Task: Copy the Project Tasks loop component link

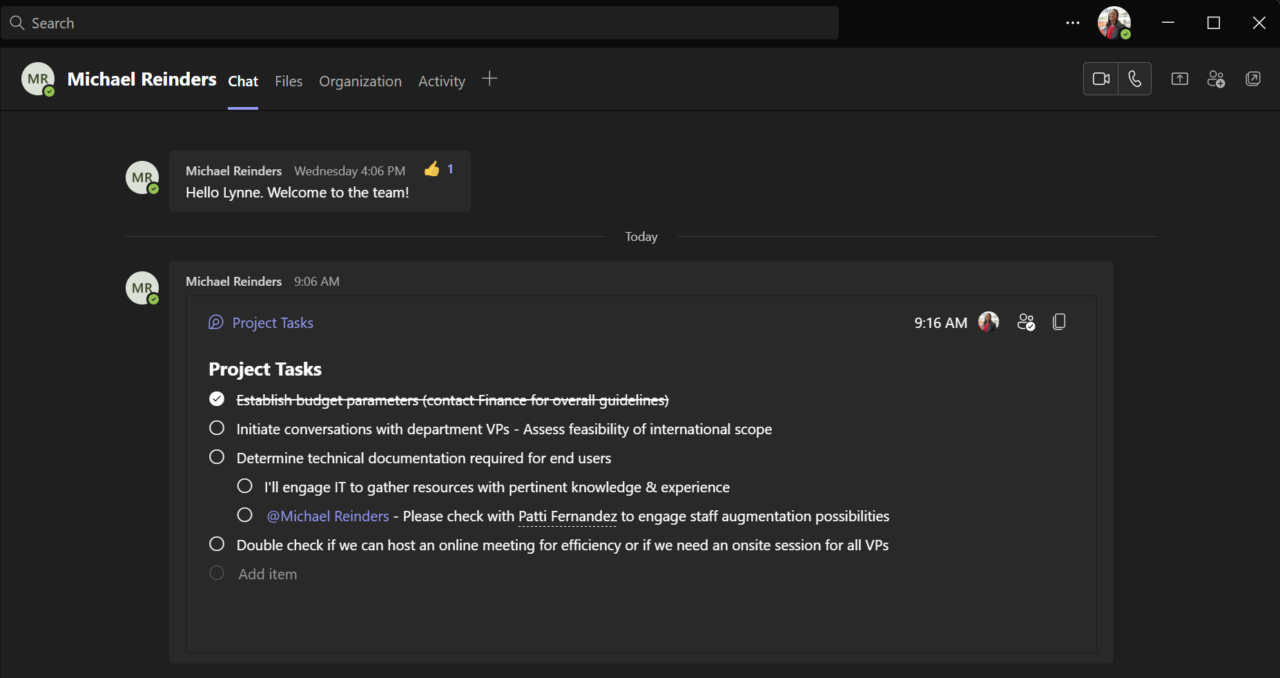Action: 1059,321
